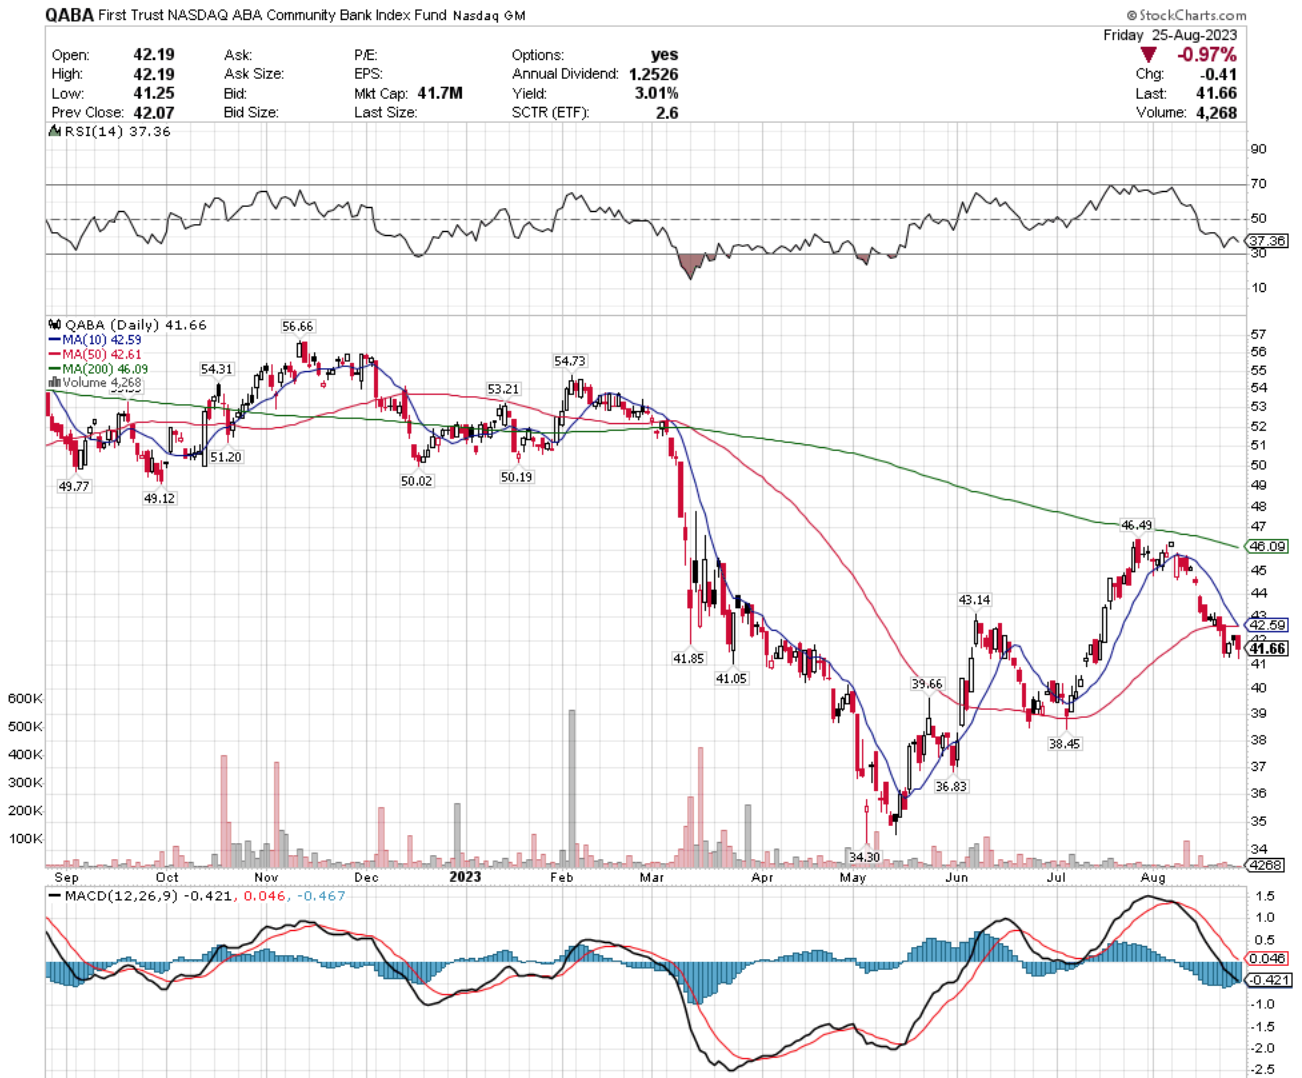The height and width of the screenshot is (1078, 1302).
Task: Click the RSI axis value tag 37.36
Action: [1268, 241]
